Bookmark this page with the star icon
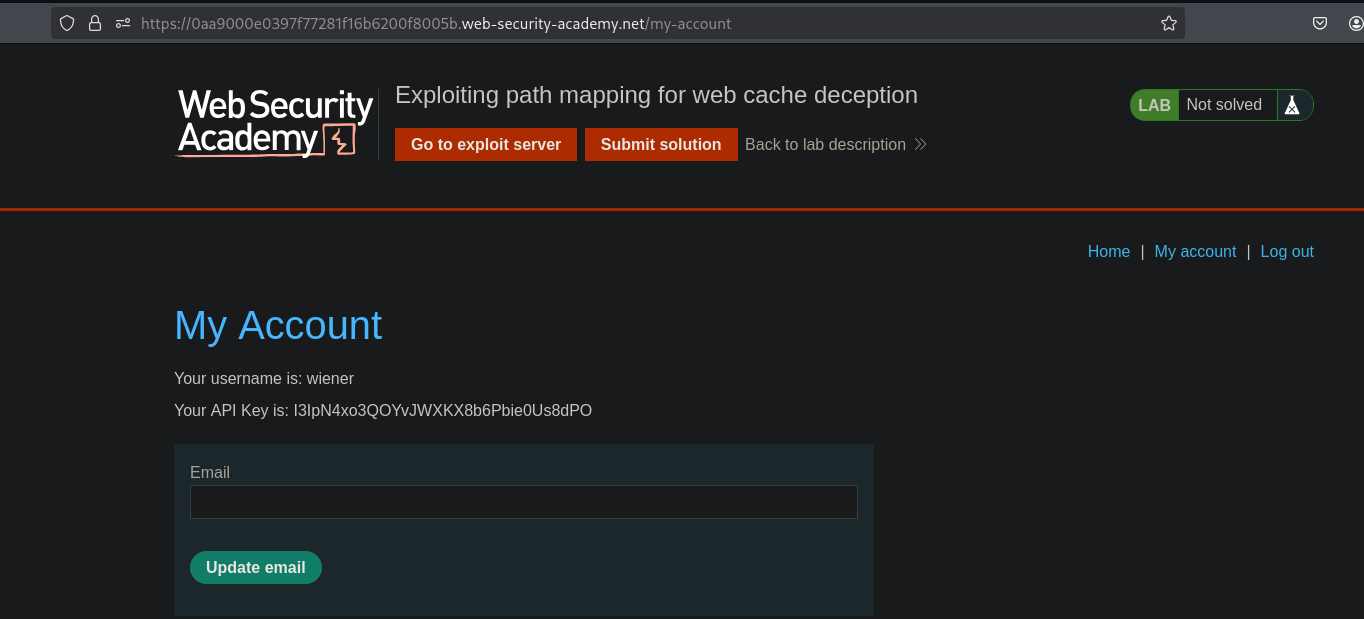Viewport: 1364px width, 619px height. (x=1168, y=23)
